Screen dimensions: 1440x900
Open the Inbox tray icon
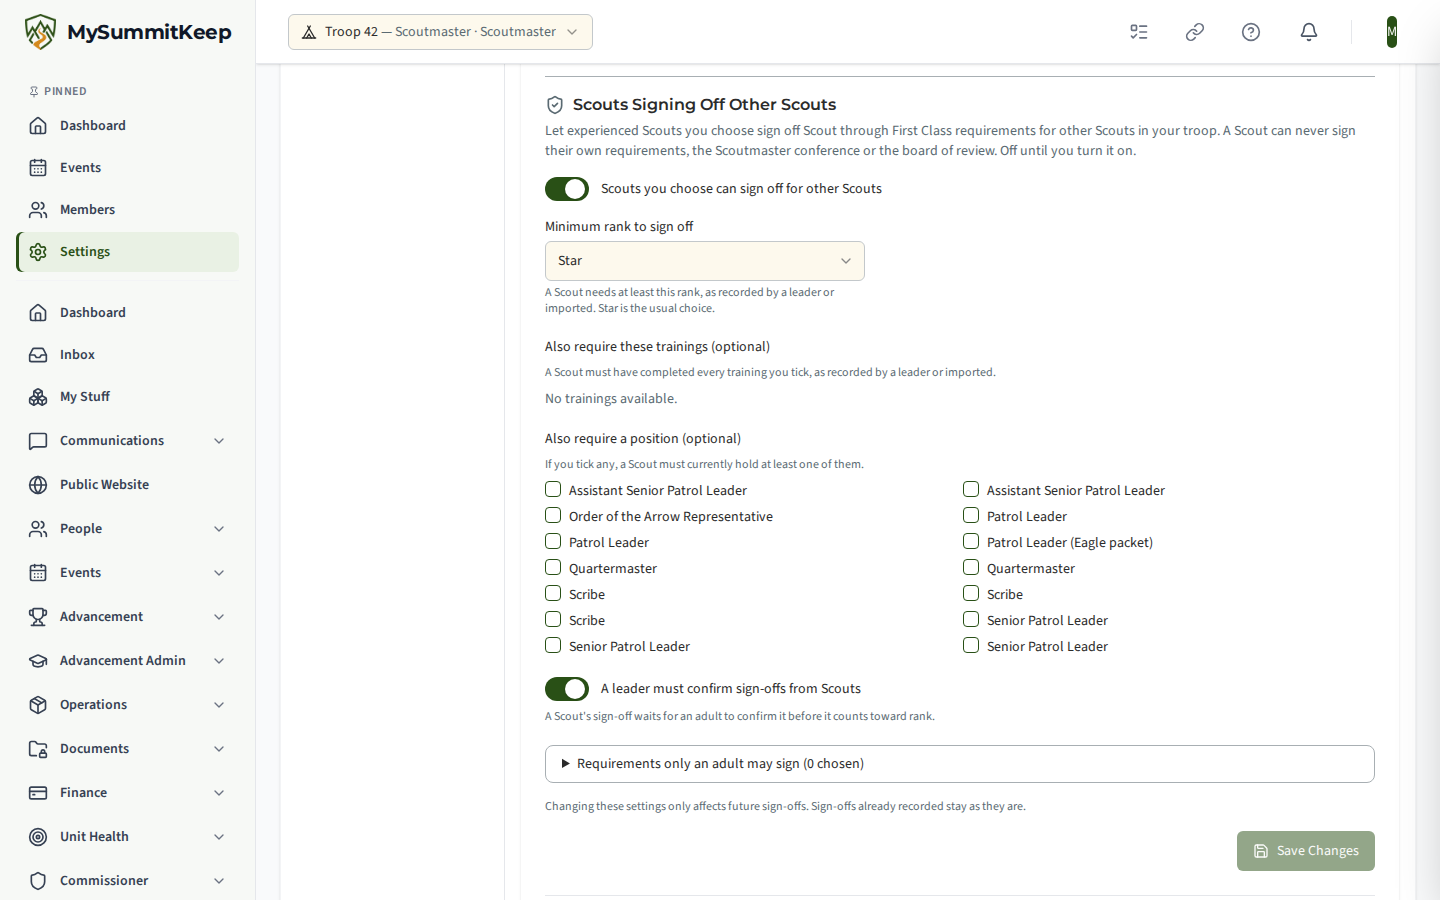click(38, 355)
